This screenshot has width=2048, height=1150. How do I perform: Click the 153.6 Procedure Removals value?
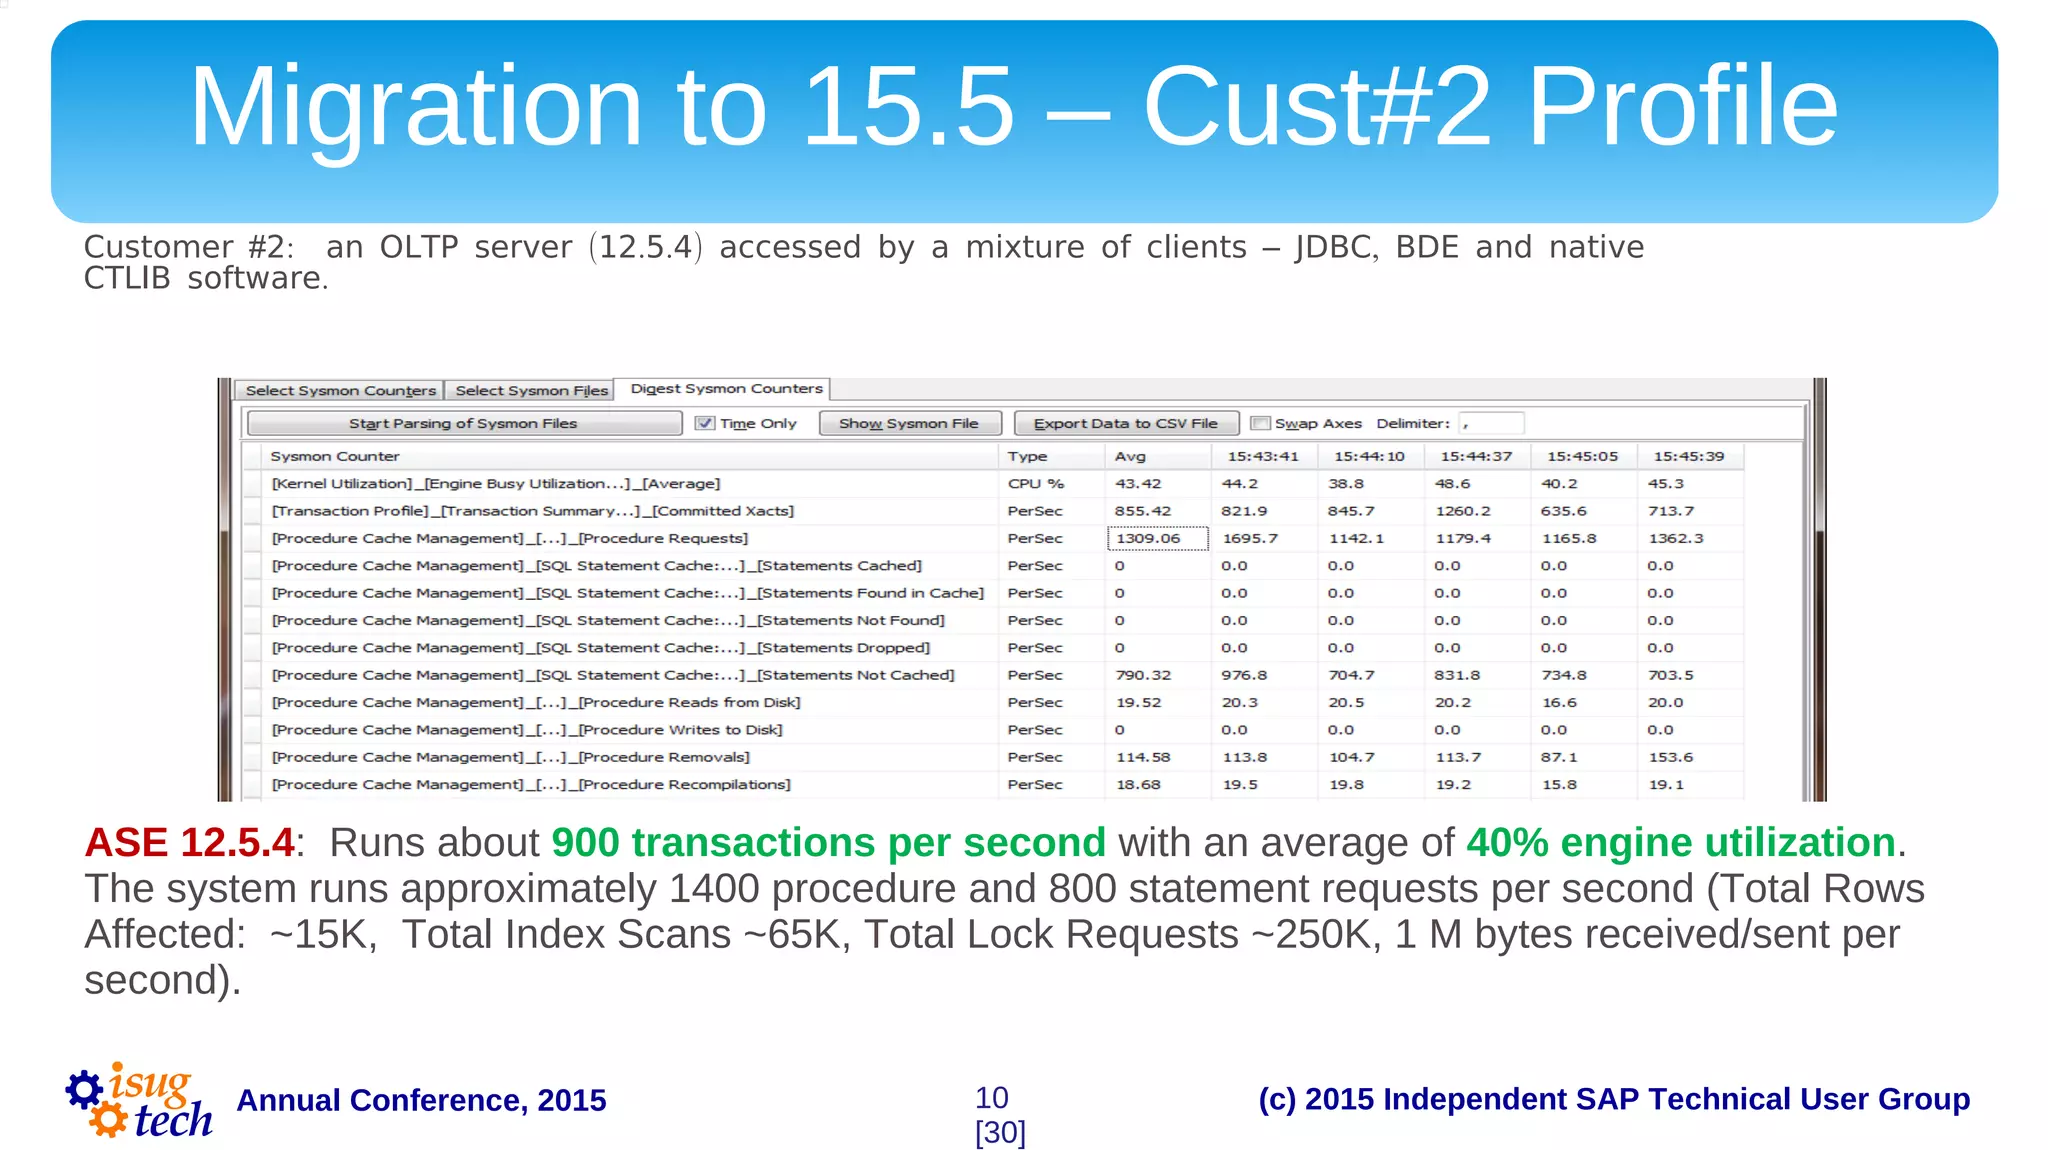[x=1690, y=757]
